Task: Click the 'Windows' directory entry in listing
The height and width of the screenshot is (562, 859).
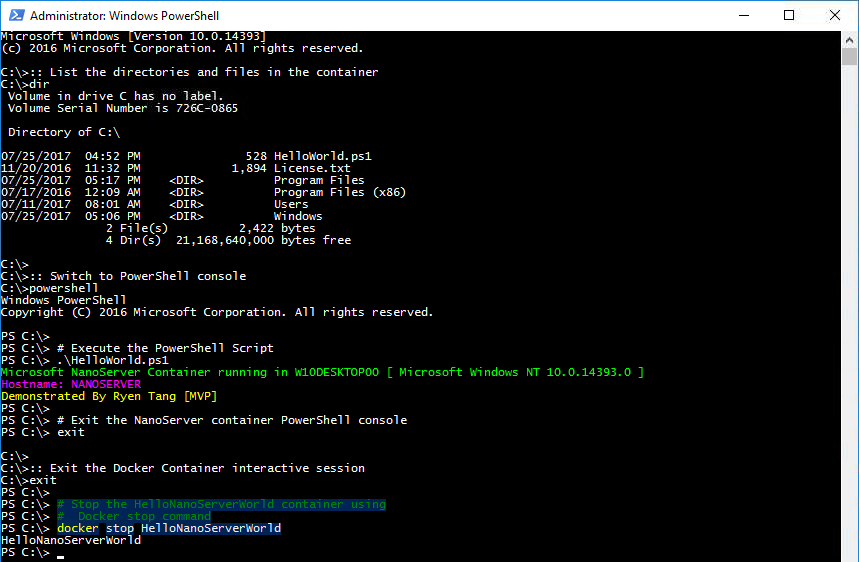Action: click(298, 216)
